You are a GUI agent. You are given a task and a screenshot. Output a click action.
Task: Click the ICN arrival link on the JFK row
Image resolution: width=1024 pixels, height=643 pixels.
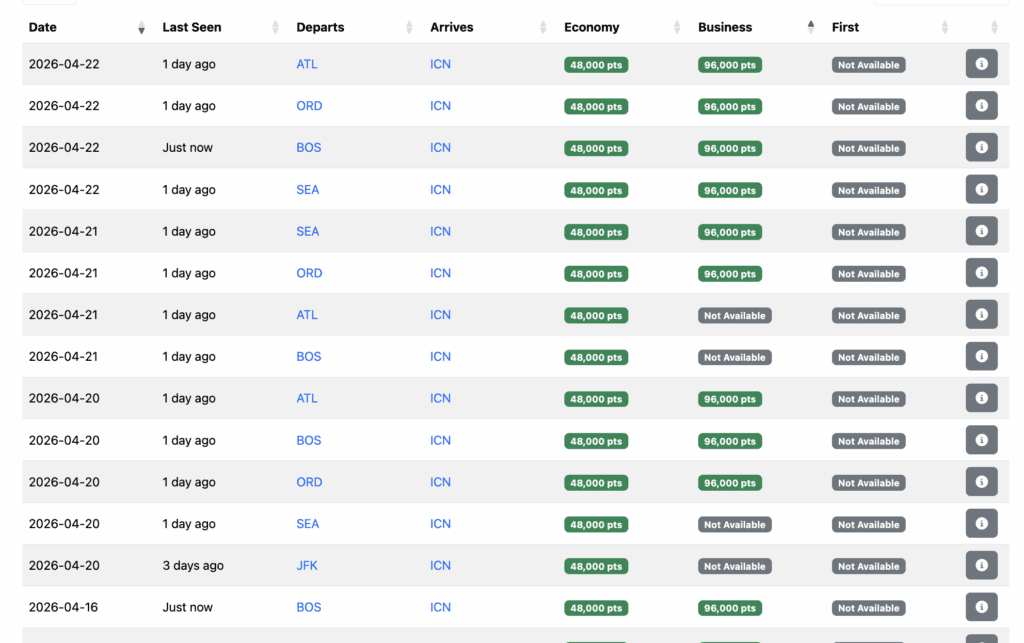tap(440, 565)
